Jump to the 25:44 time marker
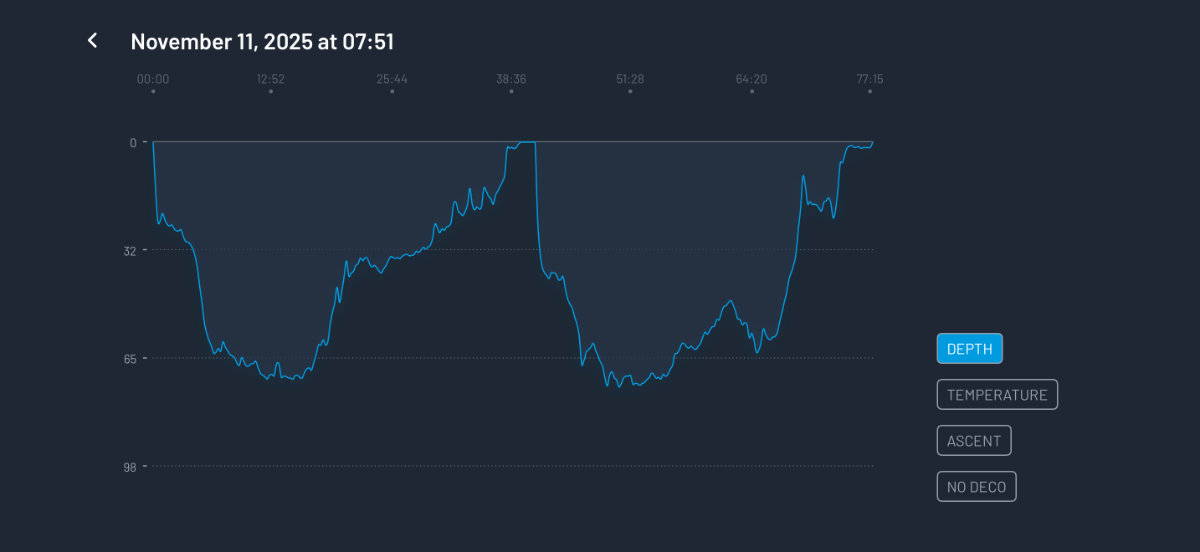 tap(392, 80)
